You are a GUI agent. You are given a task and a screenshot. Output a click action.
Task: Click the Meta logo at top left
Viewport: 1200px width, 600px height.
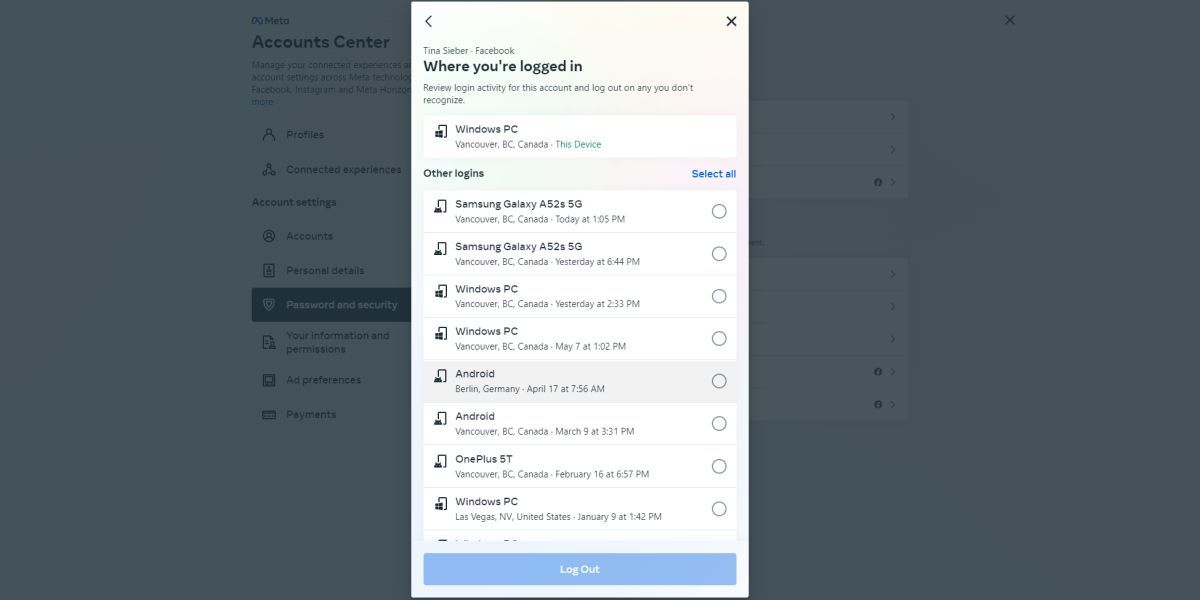tap(270, 20)
